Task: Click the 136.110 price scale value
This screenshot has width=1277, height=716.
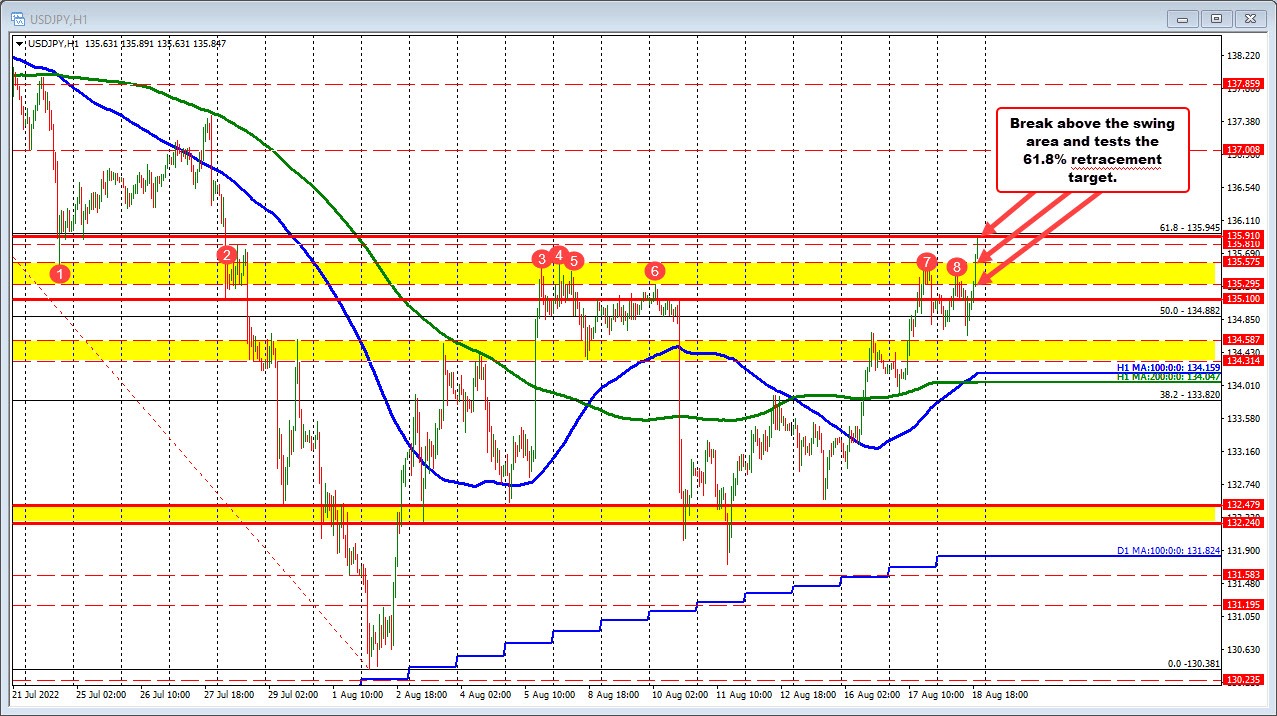Action: 1245,220
